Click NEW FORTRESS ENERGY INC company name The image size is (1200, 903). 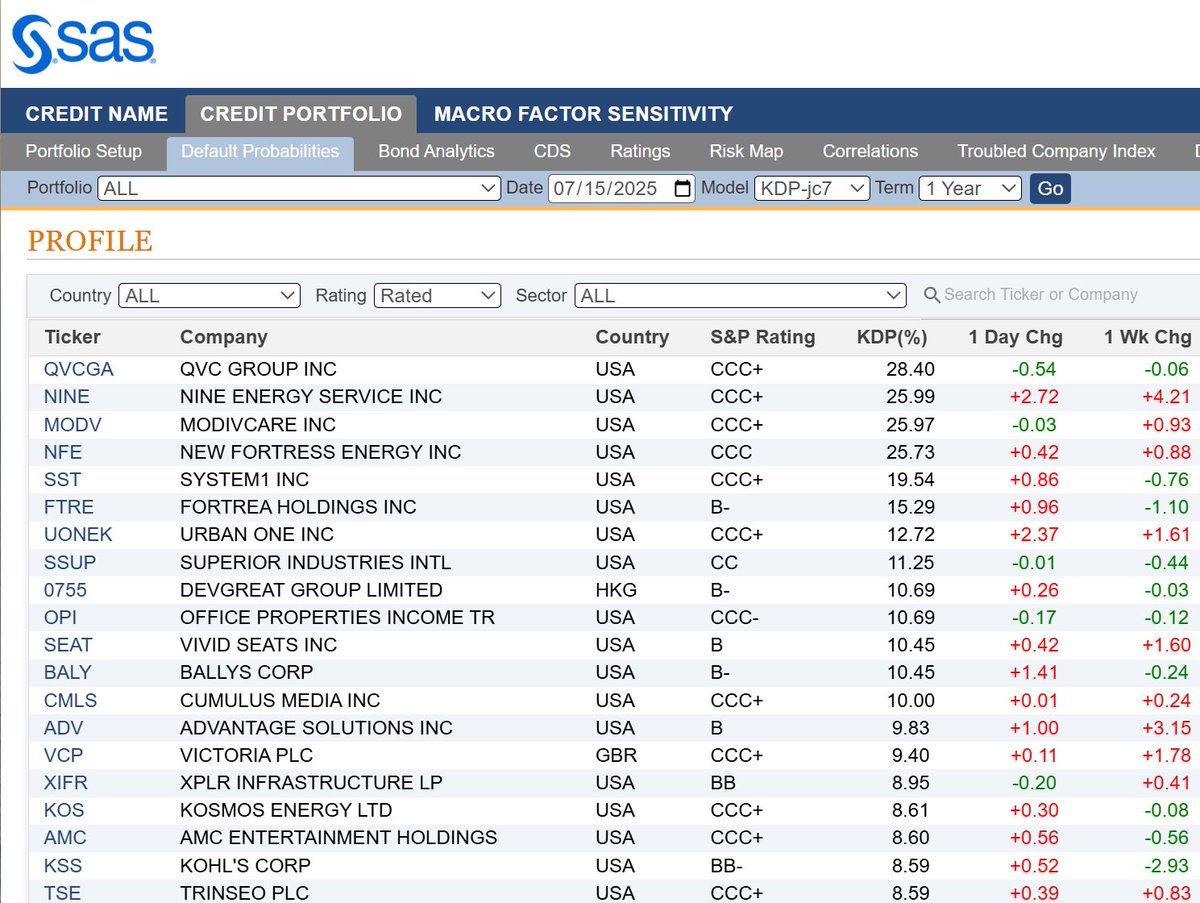(321, 452)
